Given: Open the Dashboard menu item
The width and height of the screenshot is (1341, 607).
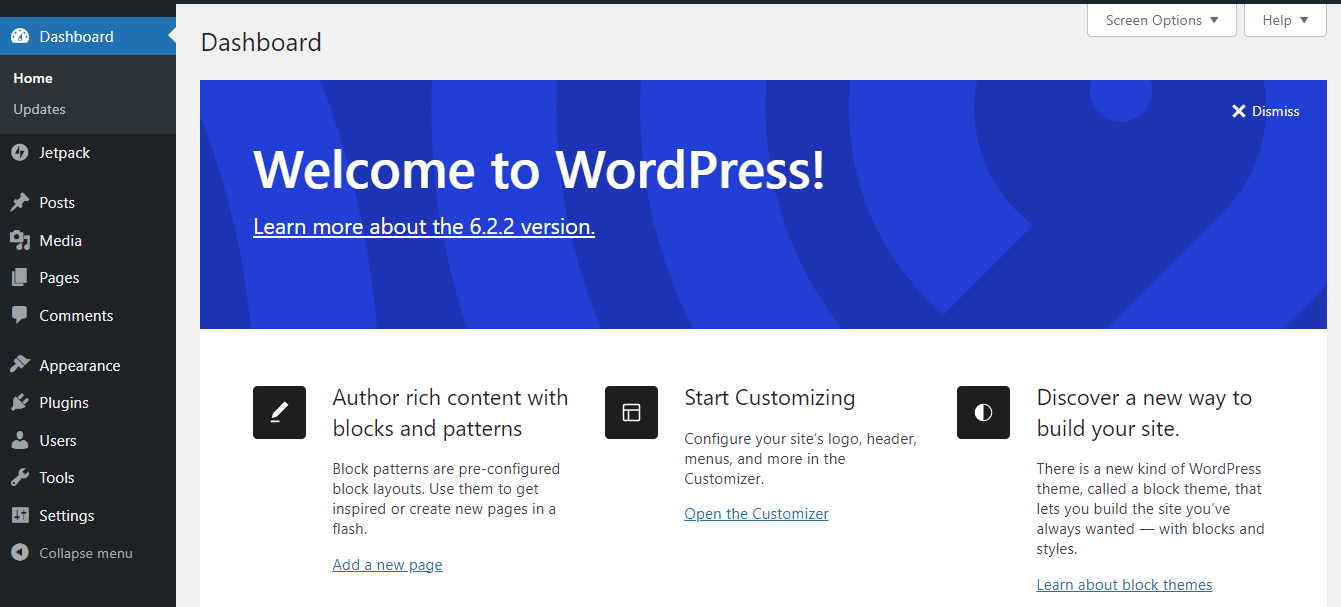Looking at the screenshot, I should pos(88,36).
